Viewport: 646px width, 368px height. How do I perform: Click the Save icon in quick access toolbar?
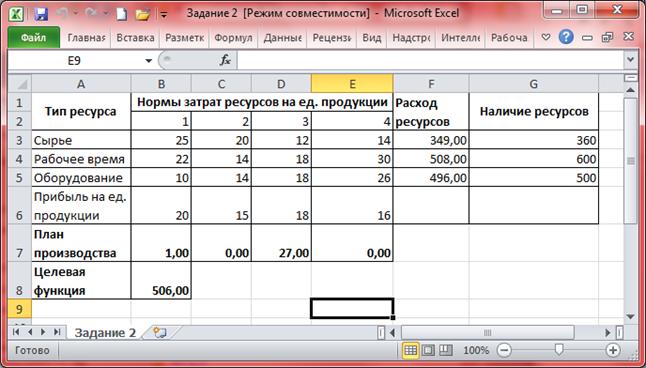click(x=41, y=14)
